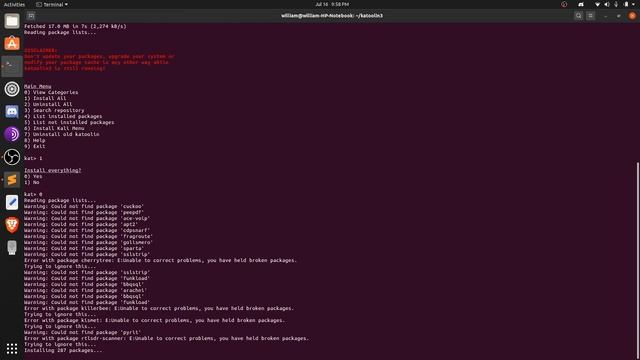Viewport: 640px width, 360px height.
Task: Click the 'Fetched 17.0 MB' line
Action: 75,26
